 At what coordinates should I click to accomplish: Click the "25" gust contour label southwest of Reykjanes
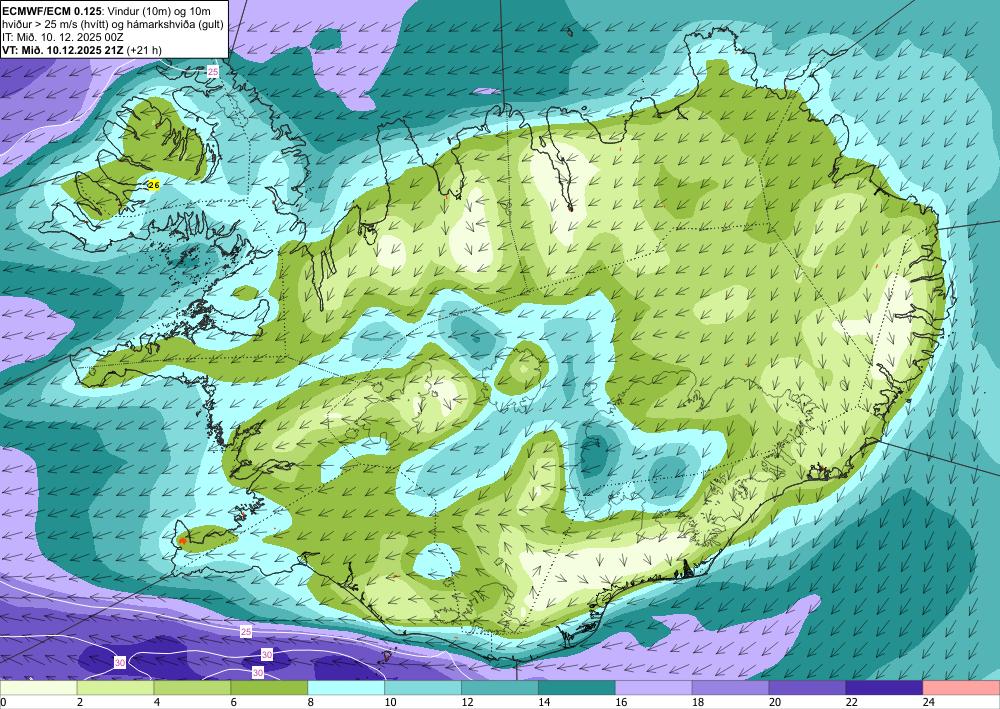click(246, 632)
